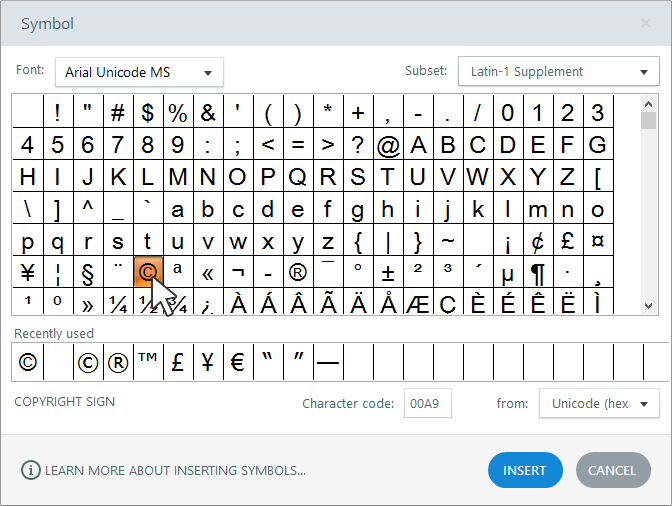Select the registered trademark symbol in the grid
This screenshot has width=672, height=506.
pyautogui.click(x=297, y=272)
